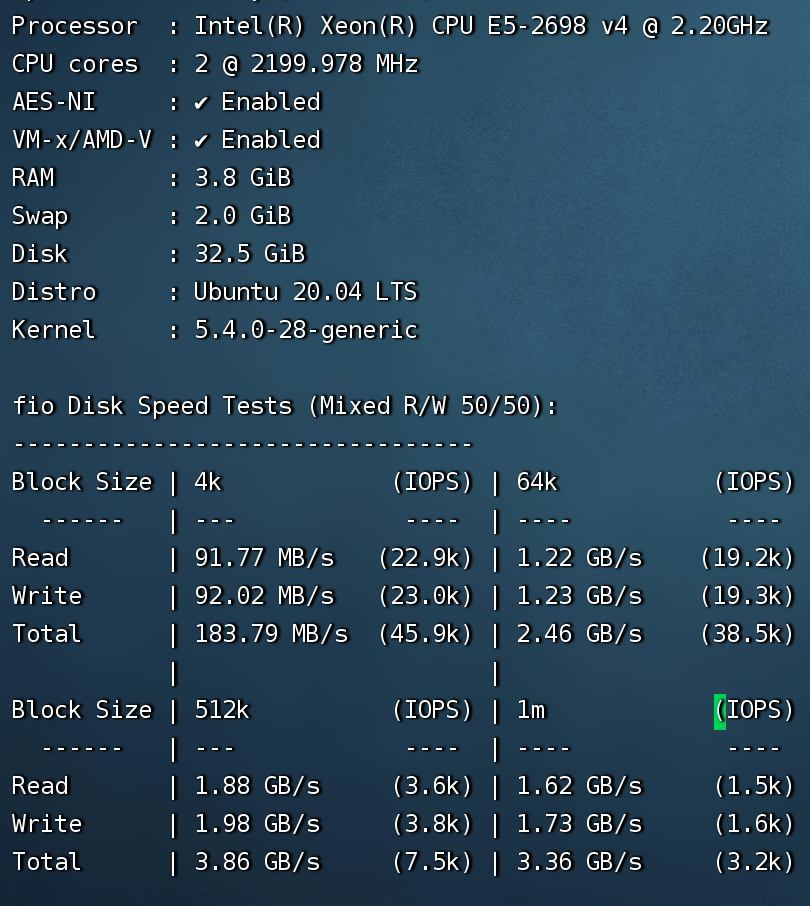Viewport: 810px width, 906px height.
Task: Click the AES-NI Enabled checkmark
Action: pyautogui.click(x=201, y=102)
